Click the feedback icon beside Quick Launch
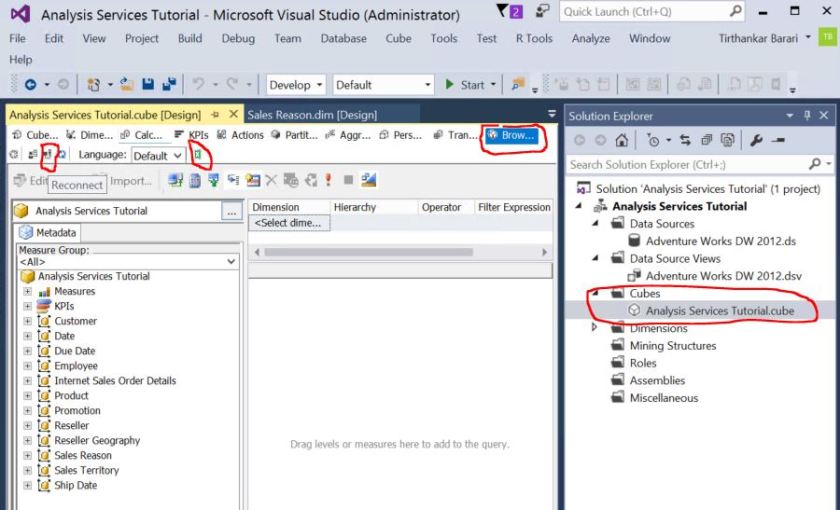The image size is (840, 510). [x=542, y=11]
